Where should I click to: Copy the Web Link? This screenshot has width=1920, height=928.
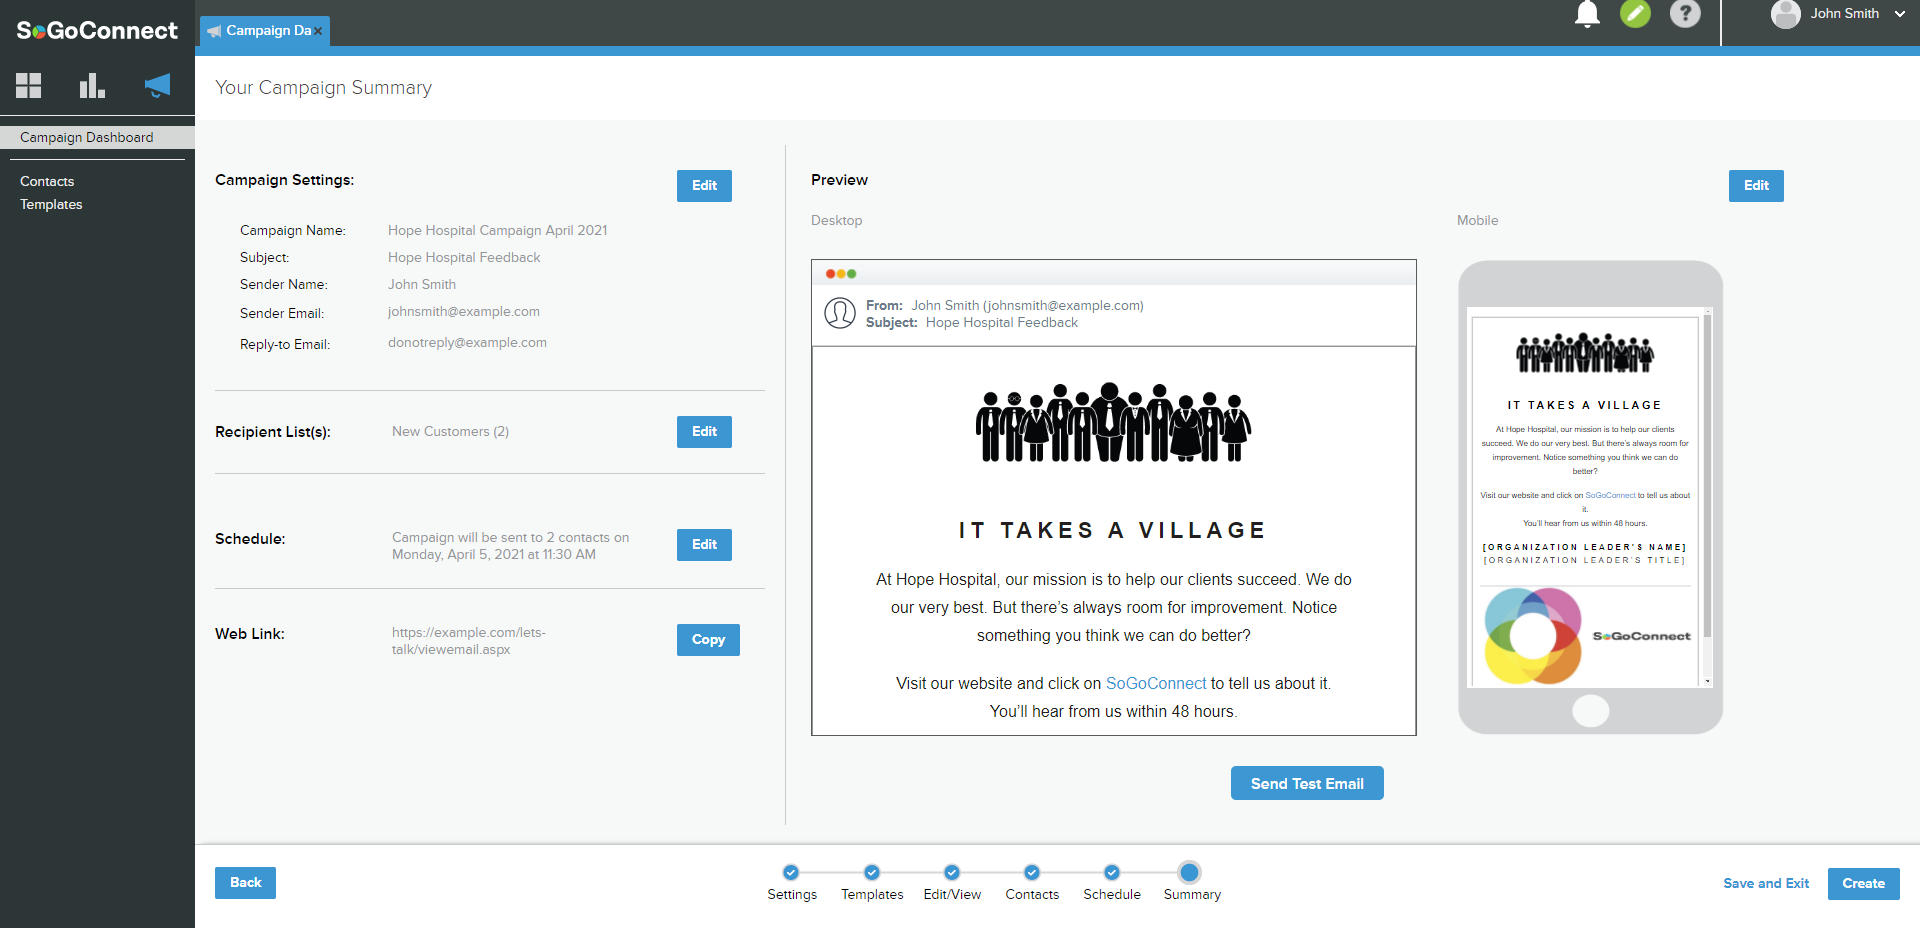coord(708,640)
